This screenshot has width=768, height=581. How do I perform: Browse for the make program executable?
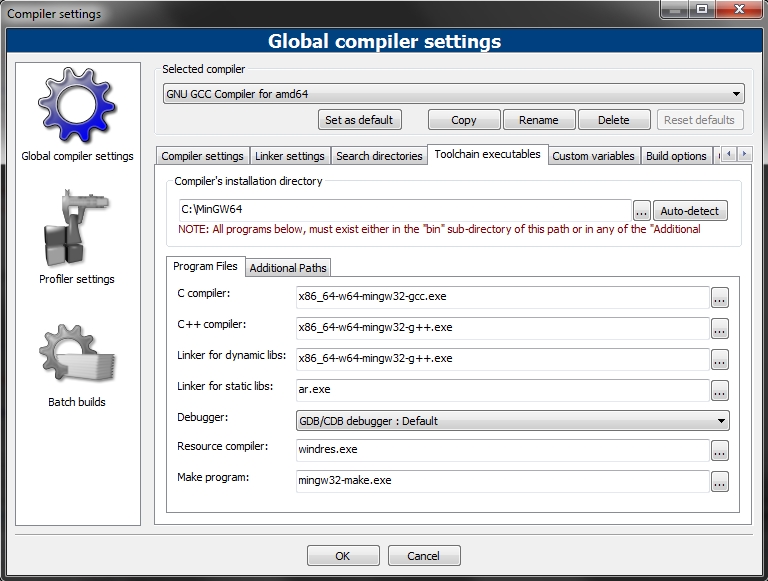(x=719, y=482)
